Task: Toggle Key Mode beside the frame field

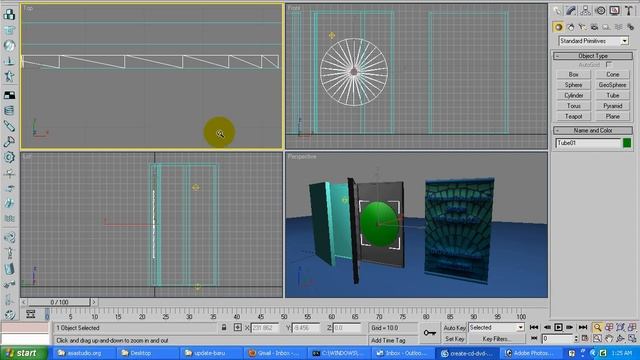Action: click(534, 338)
